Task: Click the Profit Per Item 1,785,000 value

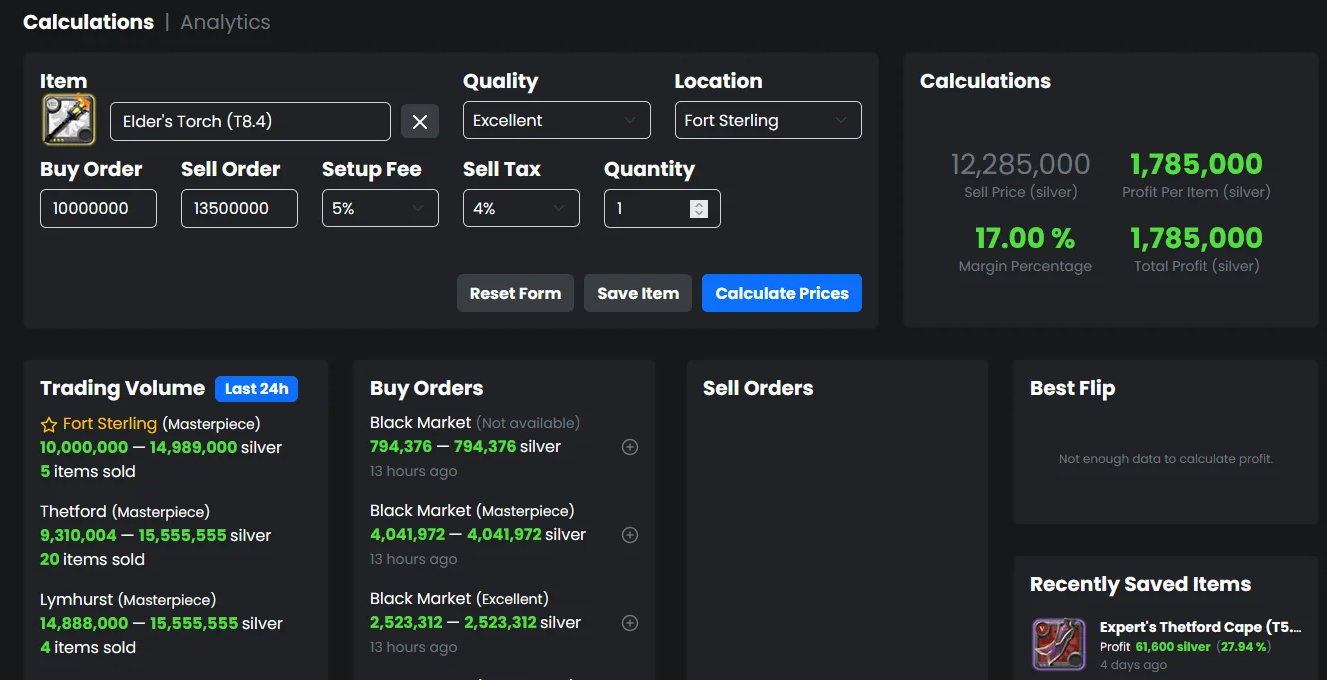Action: click(x=1196, y=164)
